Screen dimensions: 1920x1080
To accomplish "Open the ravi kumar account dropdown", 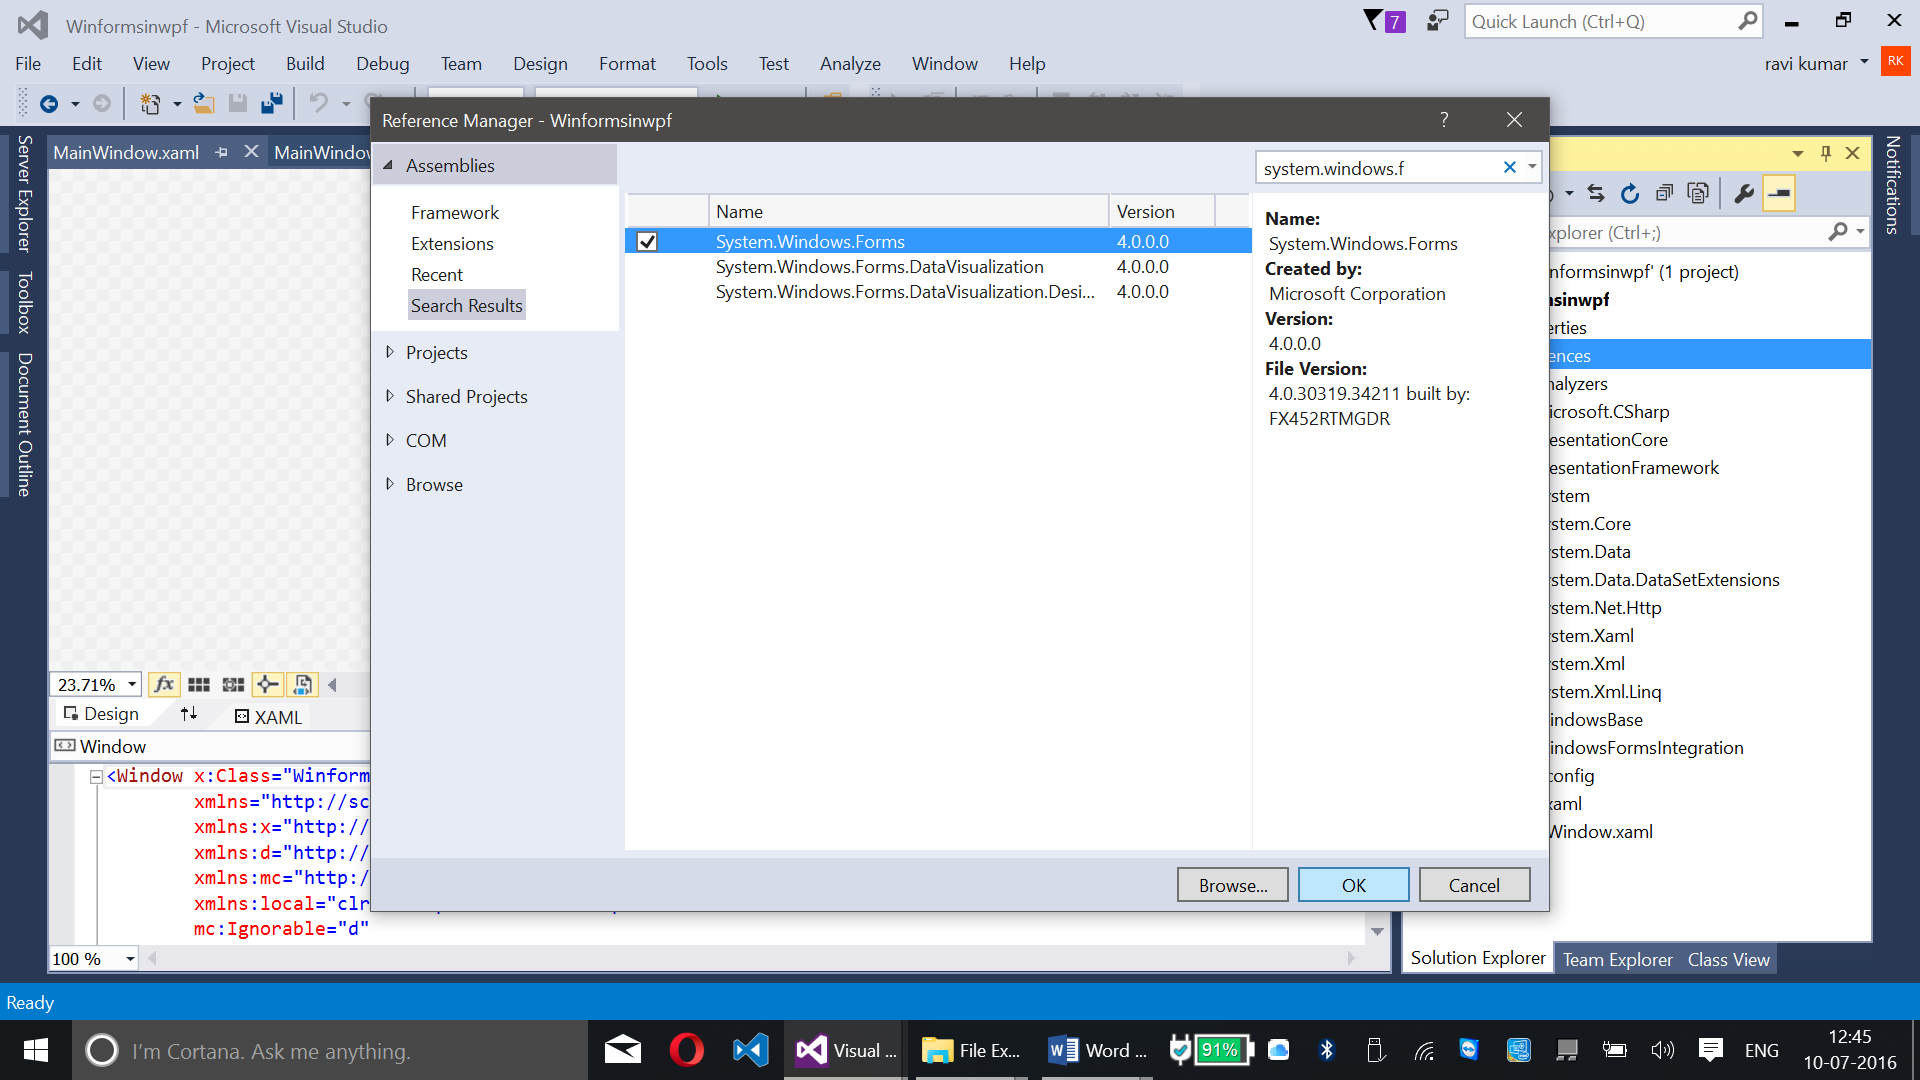I will pyautogui.click(x=1864, y=62).
